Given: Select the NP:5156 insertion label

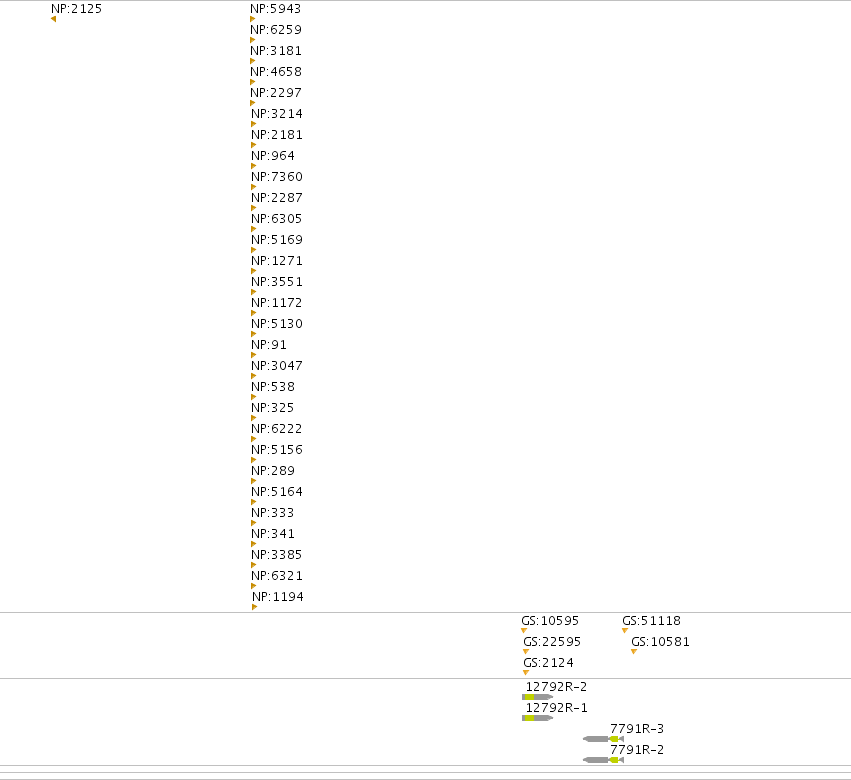Looking at the screenshot, I should [x=277, y=450].
